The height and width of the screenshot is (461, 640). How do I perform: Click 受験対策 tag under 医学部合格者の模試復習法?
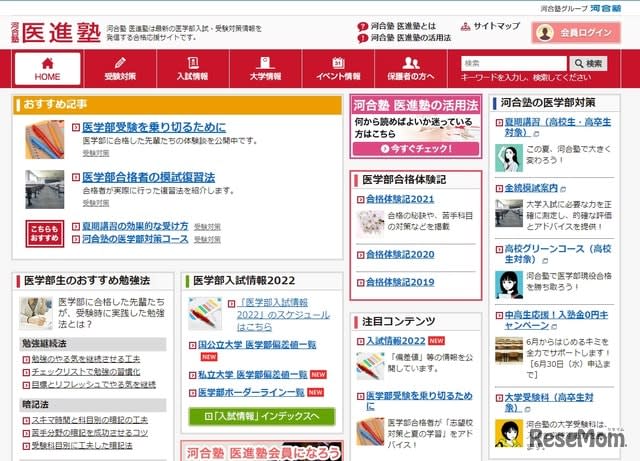[x=96, y=203]
